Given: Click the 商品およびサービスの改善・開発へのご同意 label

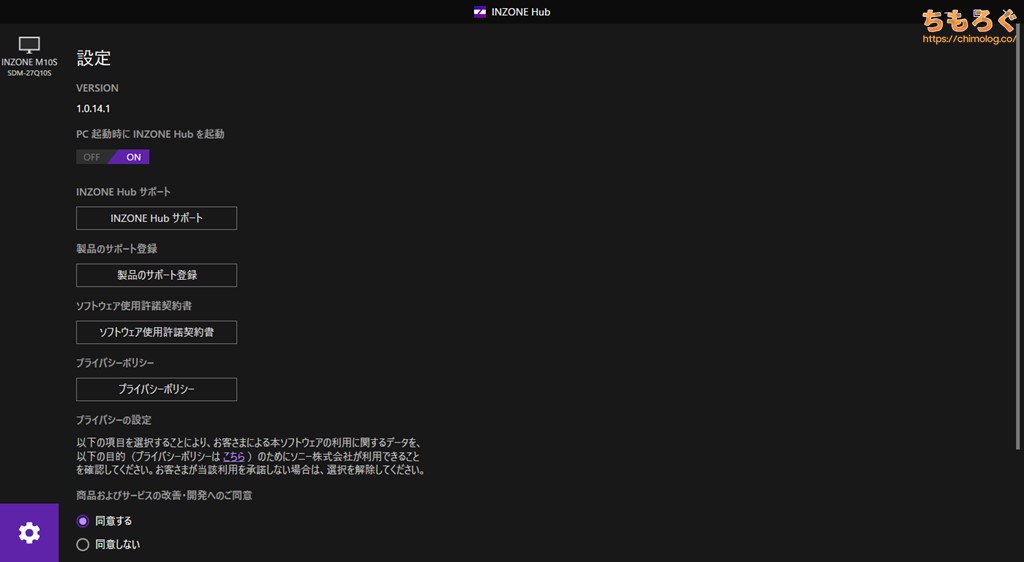Looking at the screenshot, I should click(164, 495).
